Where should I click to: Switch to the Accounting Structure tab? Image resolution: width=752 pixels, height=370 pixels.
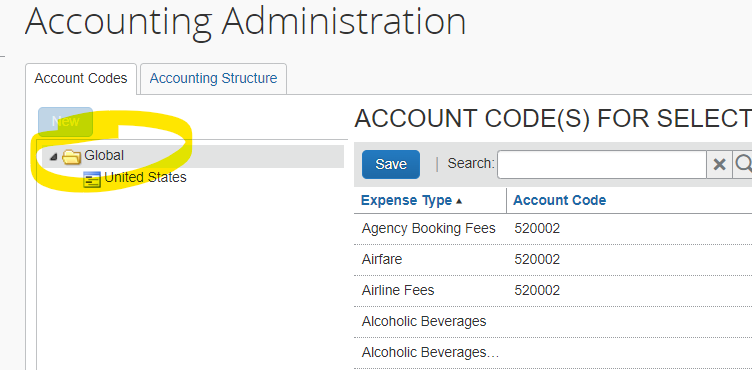click(213, 78)
